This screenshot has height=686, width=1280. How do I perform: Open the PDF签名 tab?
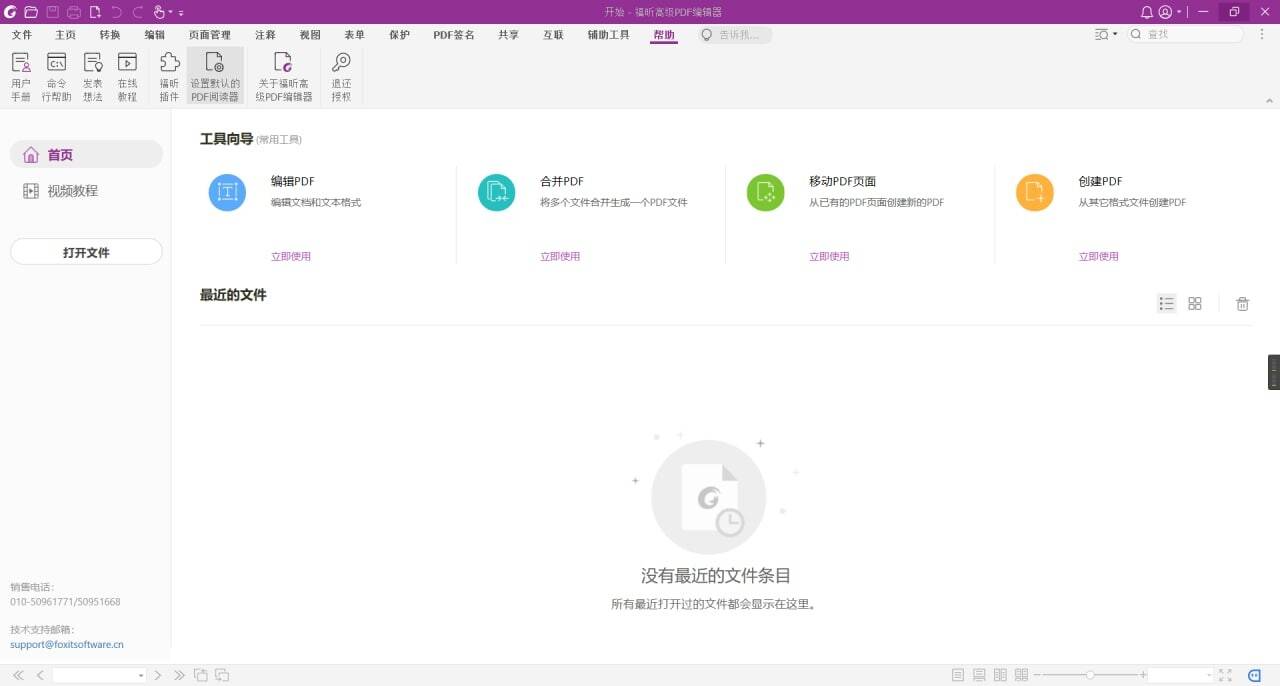tap(454, 34)
